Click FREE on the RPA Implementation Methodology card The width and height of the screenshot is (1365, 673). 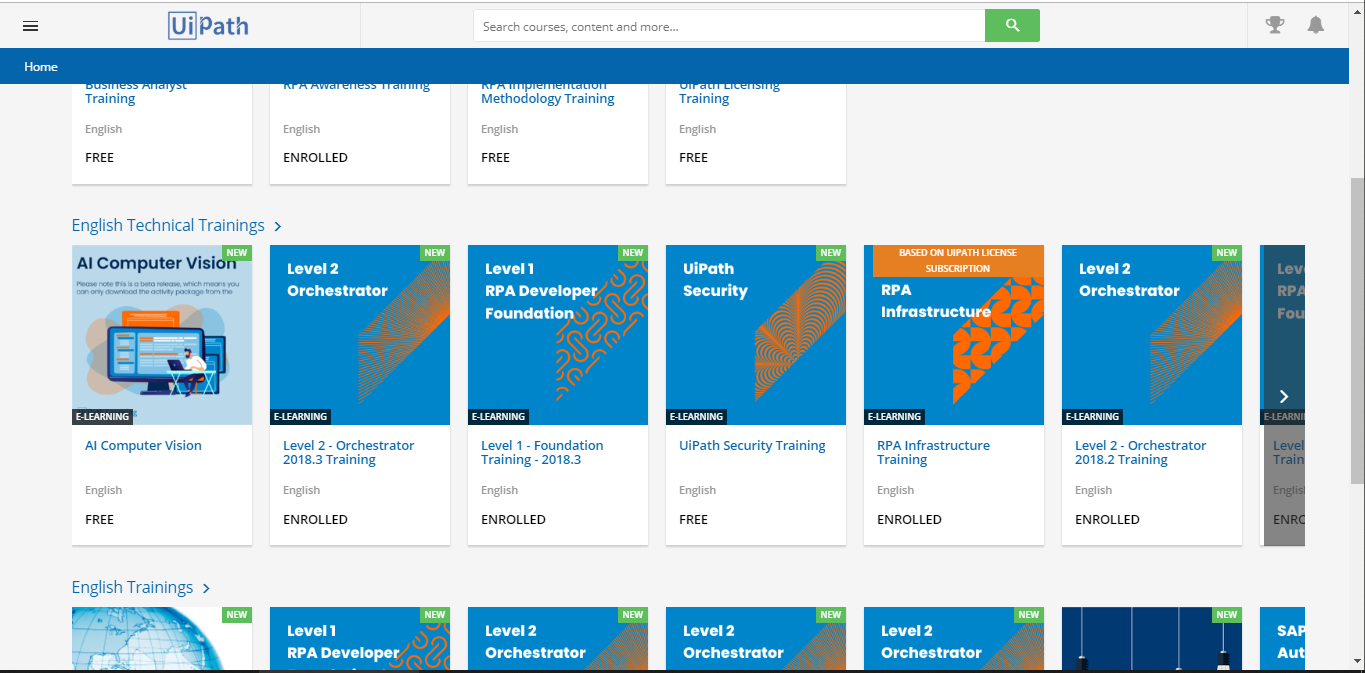click(496, 158)
